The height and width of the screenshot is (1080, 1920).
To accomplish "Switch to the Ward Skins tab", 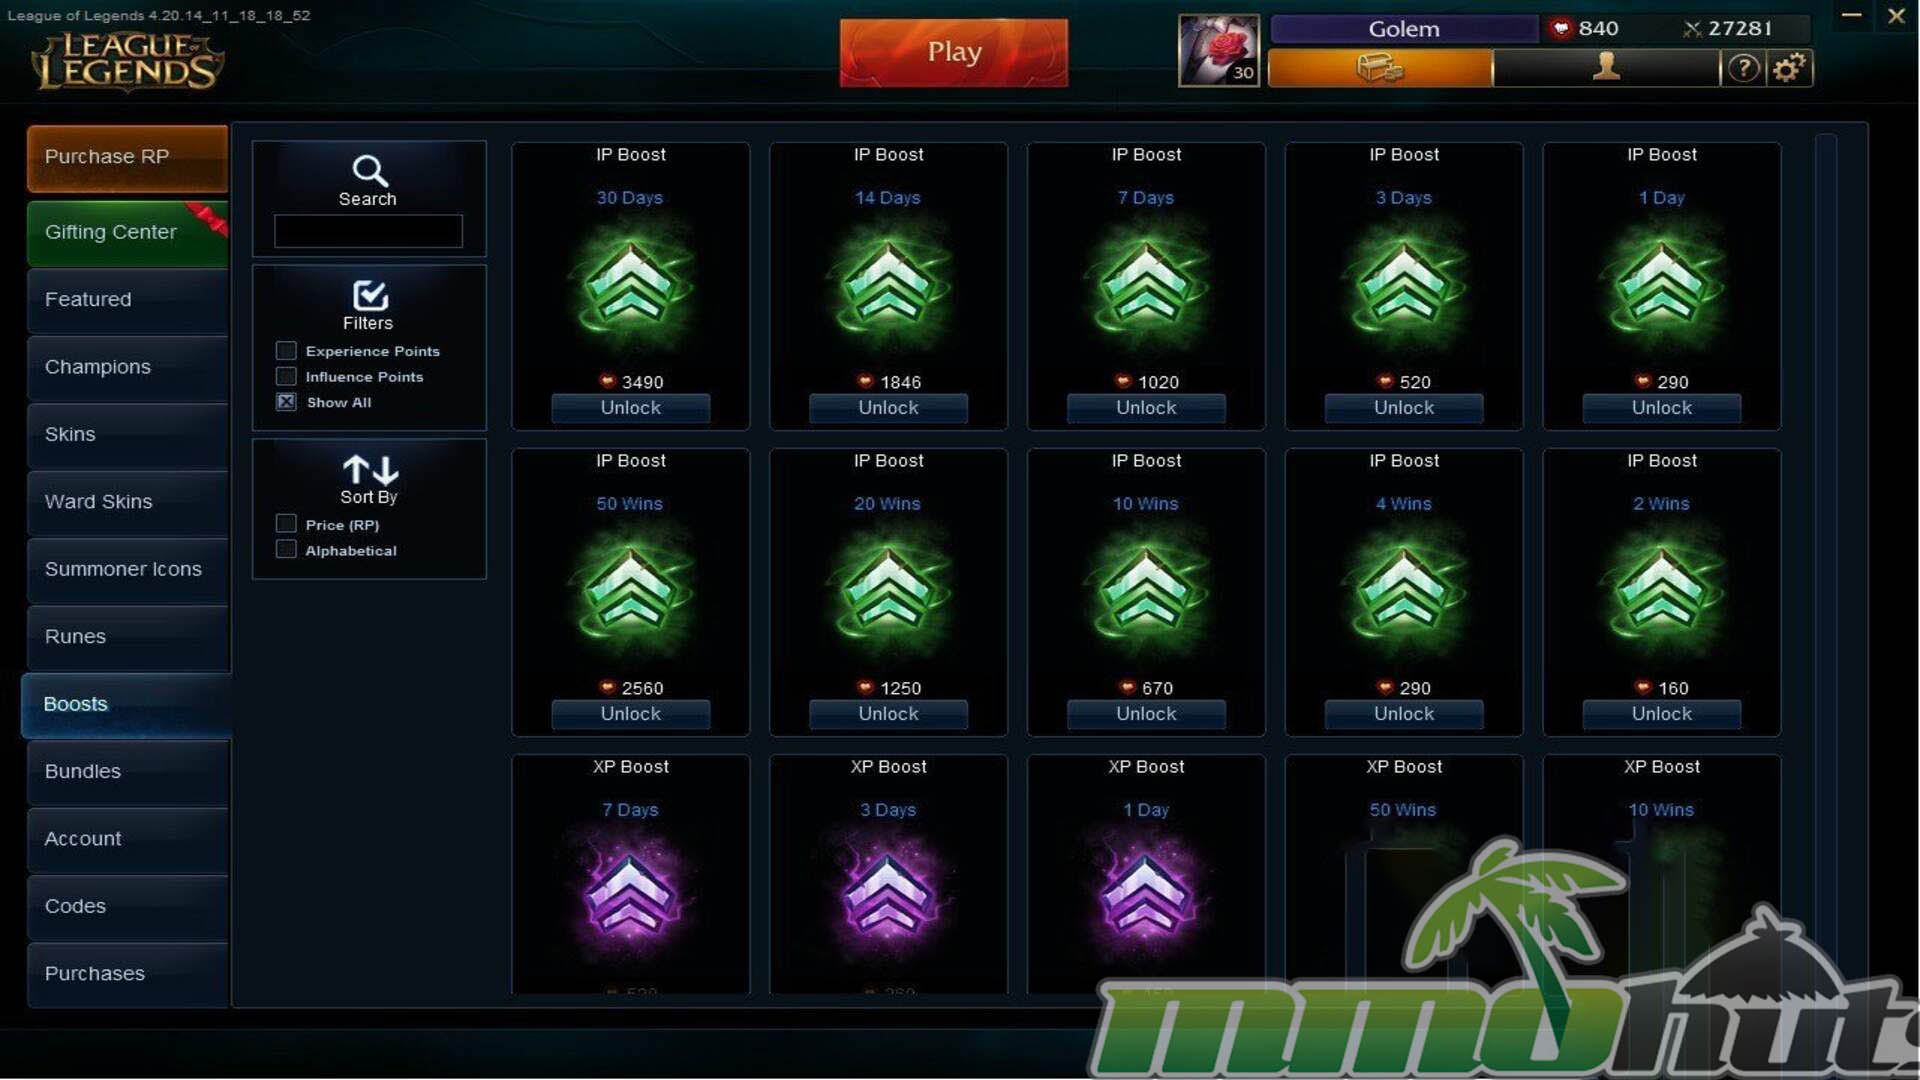I will (128, 502).
